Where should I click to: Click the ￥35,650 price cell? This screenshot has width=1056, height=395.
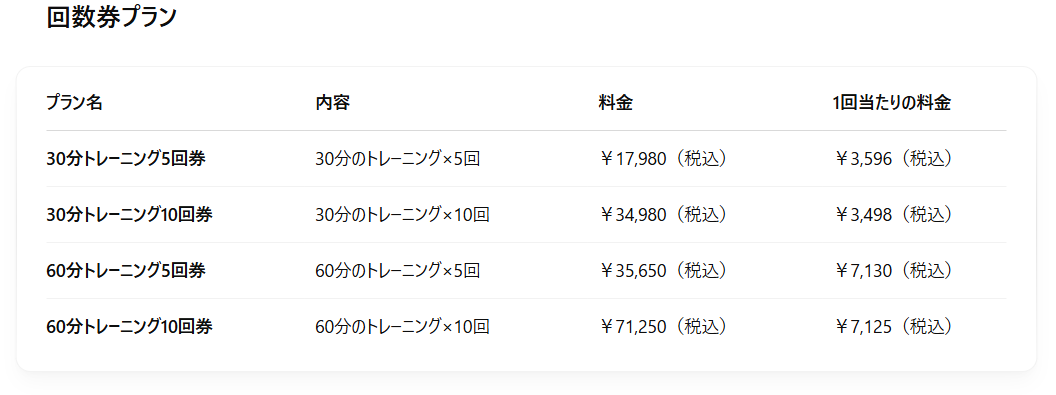663,271
